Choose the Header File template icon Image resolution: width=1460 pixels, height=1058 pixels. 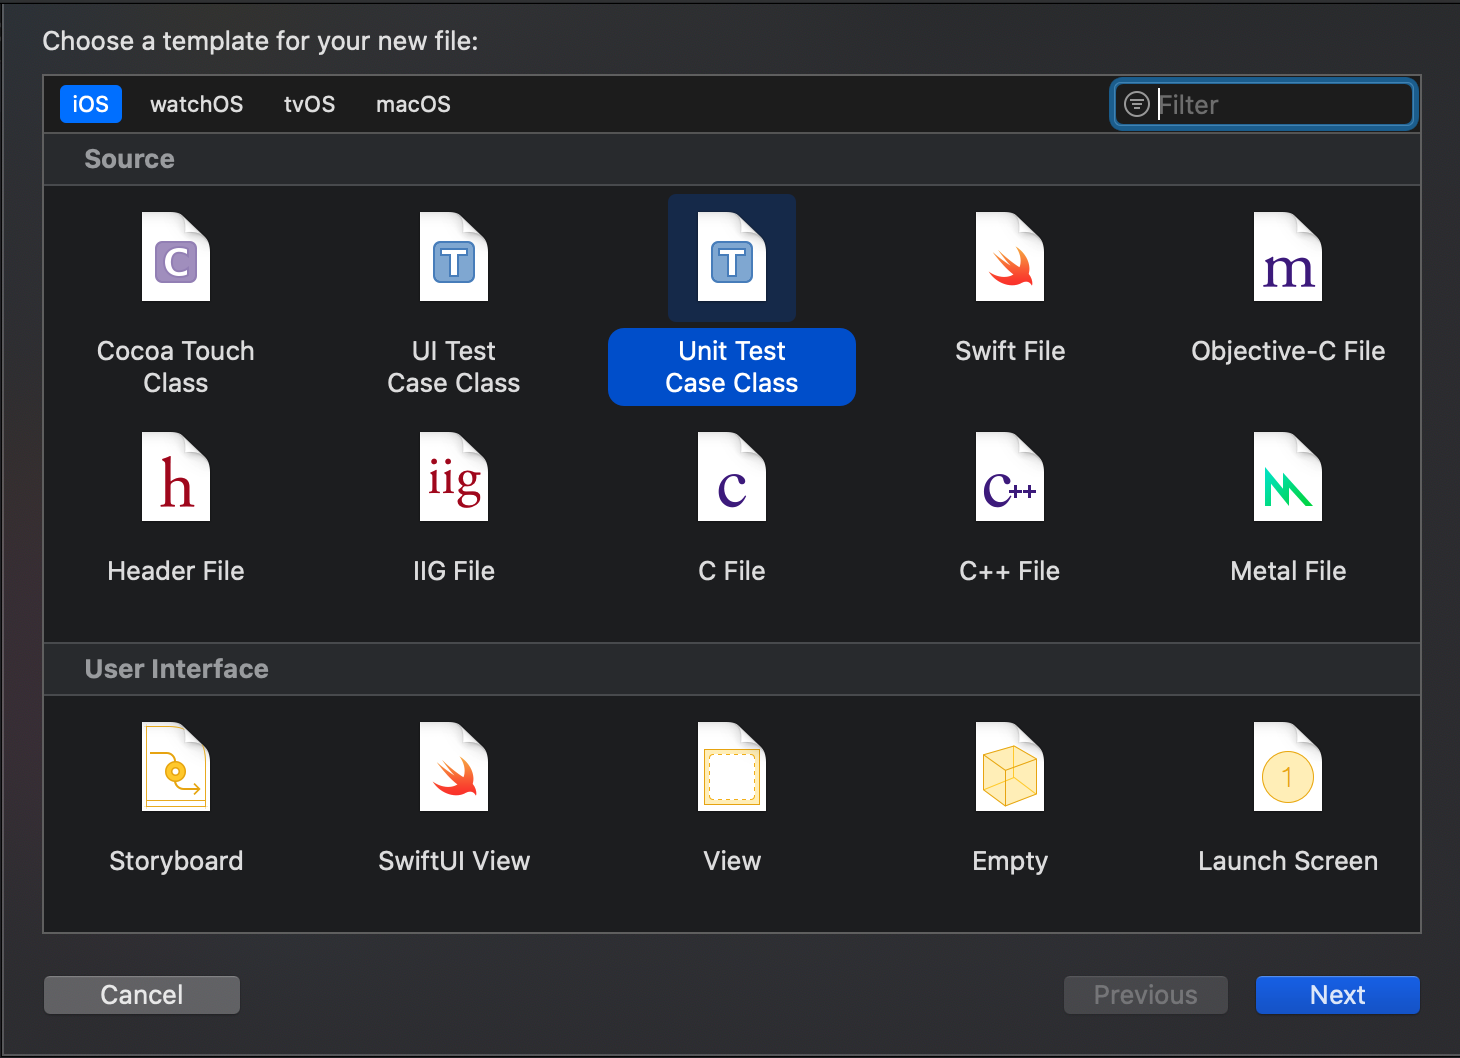pos(176,478)
